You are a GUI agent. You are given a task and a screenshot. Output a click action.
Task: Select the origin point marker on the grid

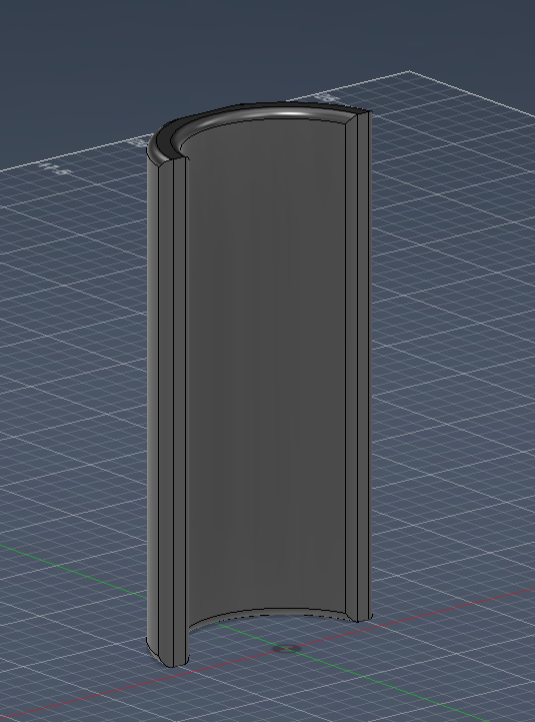(x=285, y=648)
